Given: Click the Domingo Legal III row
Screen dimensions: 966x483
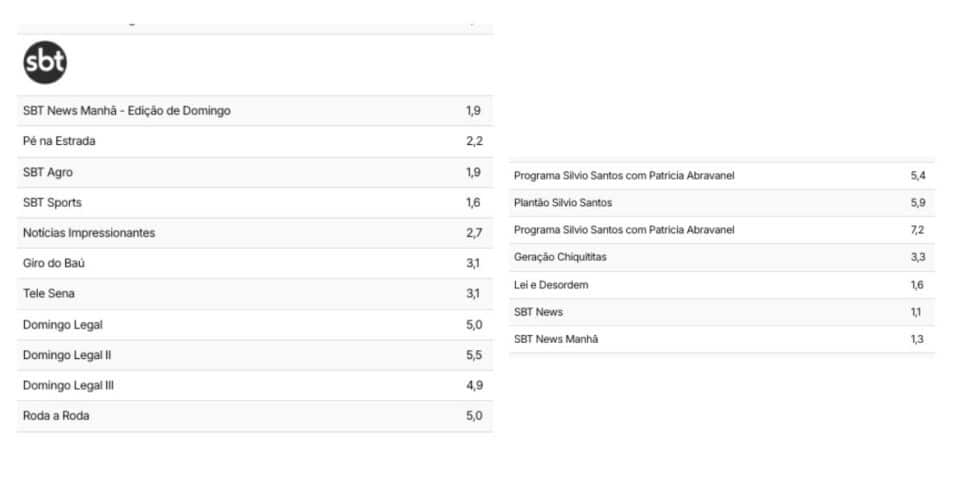Looking at the screenshot, I should pyautogui.click(x=255, y=385).
